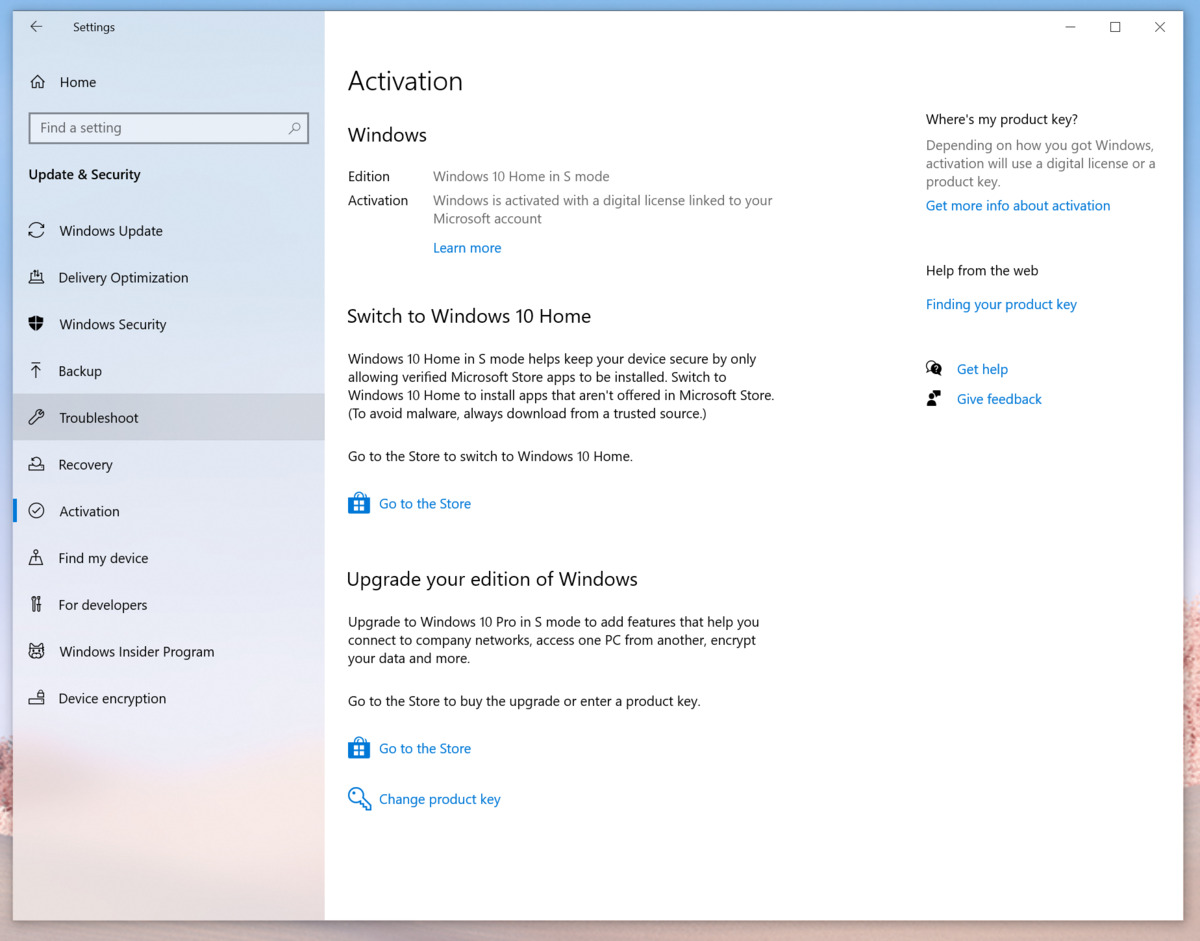Image resolution: width=1200 pixels, height=941 pixels.
Task: Click the Windows Security shield icon
Action: pos(37,324)
